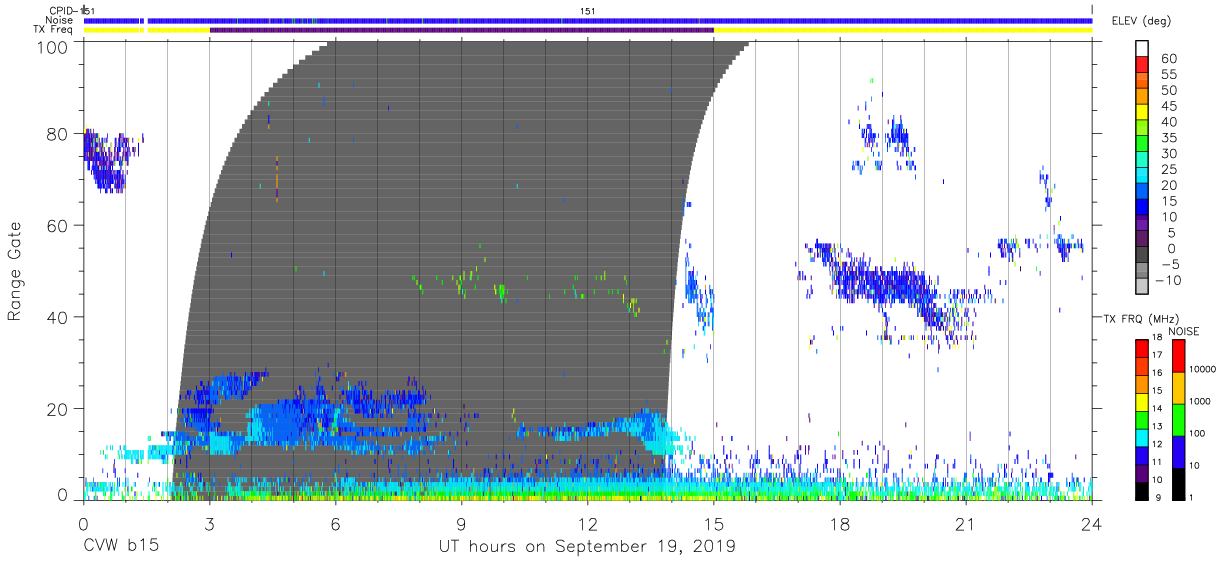Click the '6' tick on the UT hours axis
The width and height of the screenshot is (1228, 567).
(336, 524)
